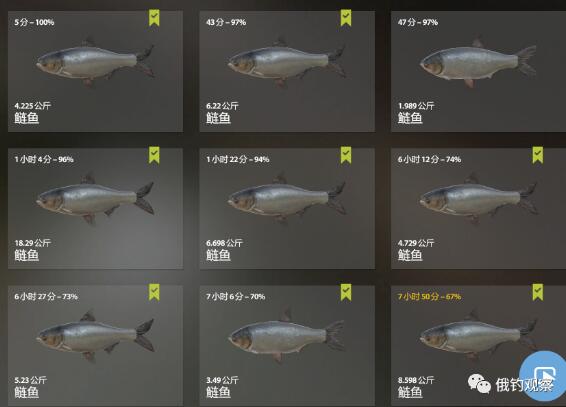
Task: Click the 俄钓观察 watermark text
Action: pos(524,385)
